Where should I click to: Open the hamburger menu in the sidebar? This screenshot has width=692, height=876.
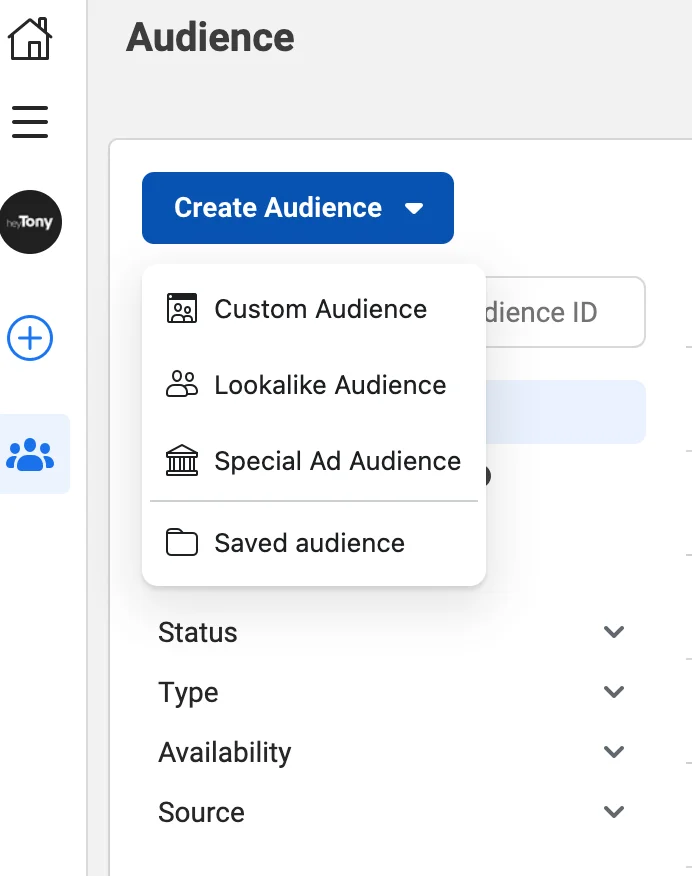tap(30, 121)
